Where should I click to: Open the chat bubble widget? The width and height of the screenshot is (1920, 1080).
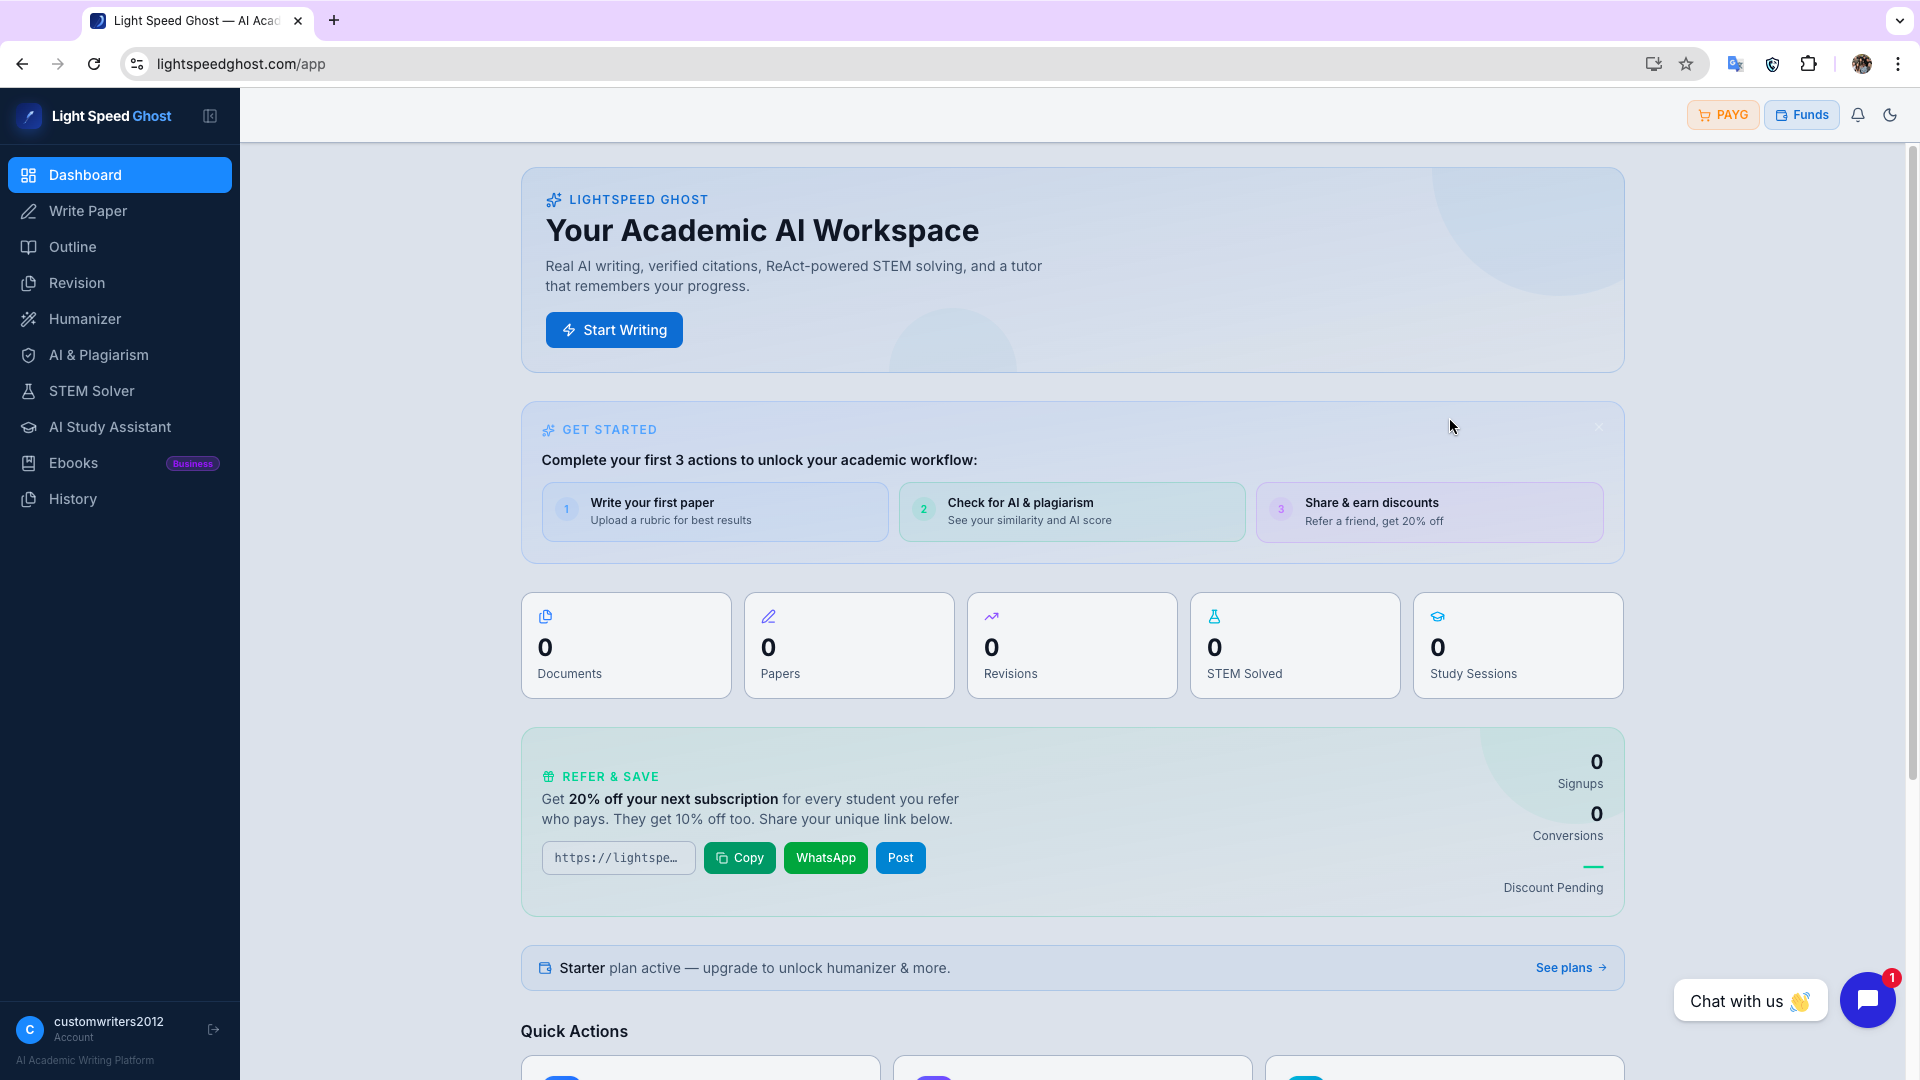(1867, 1000)
